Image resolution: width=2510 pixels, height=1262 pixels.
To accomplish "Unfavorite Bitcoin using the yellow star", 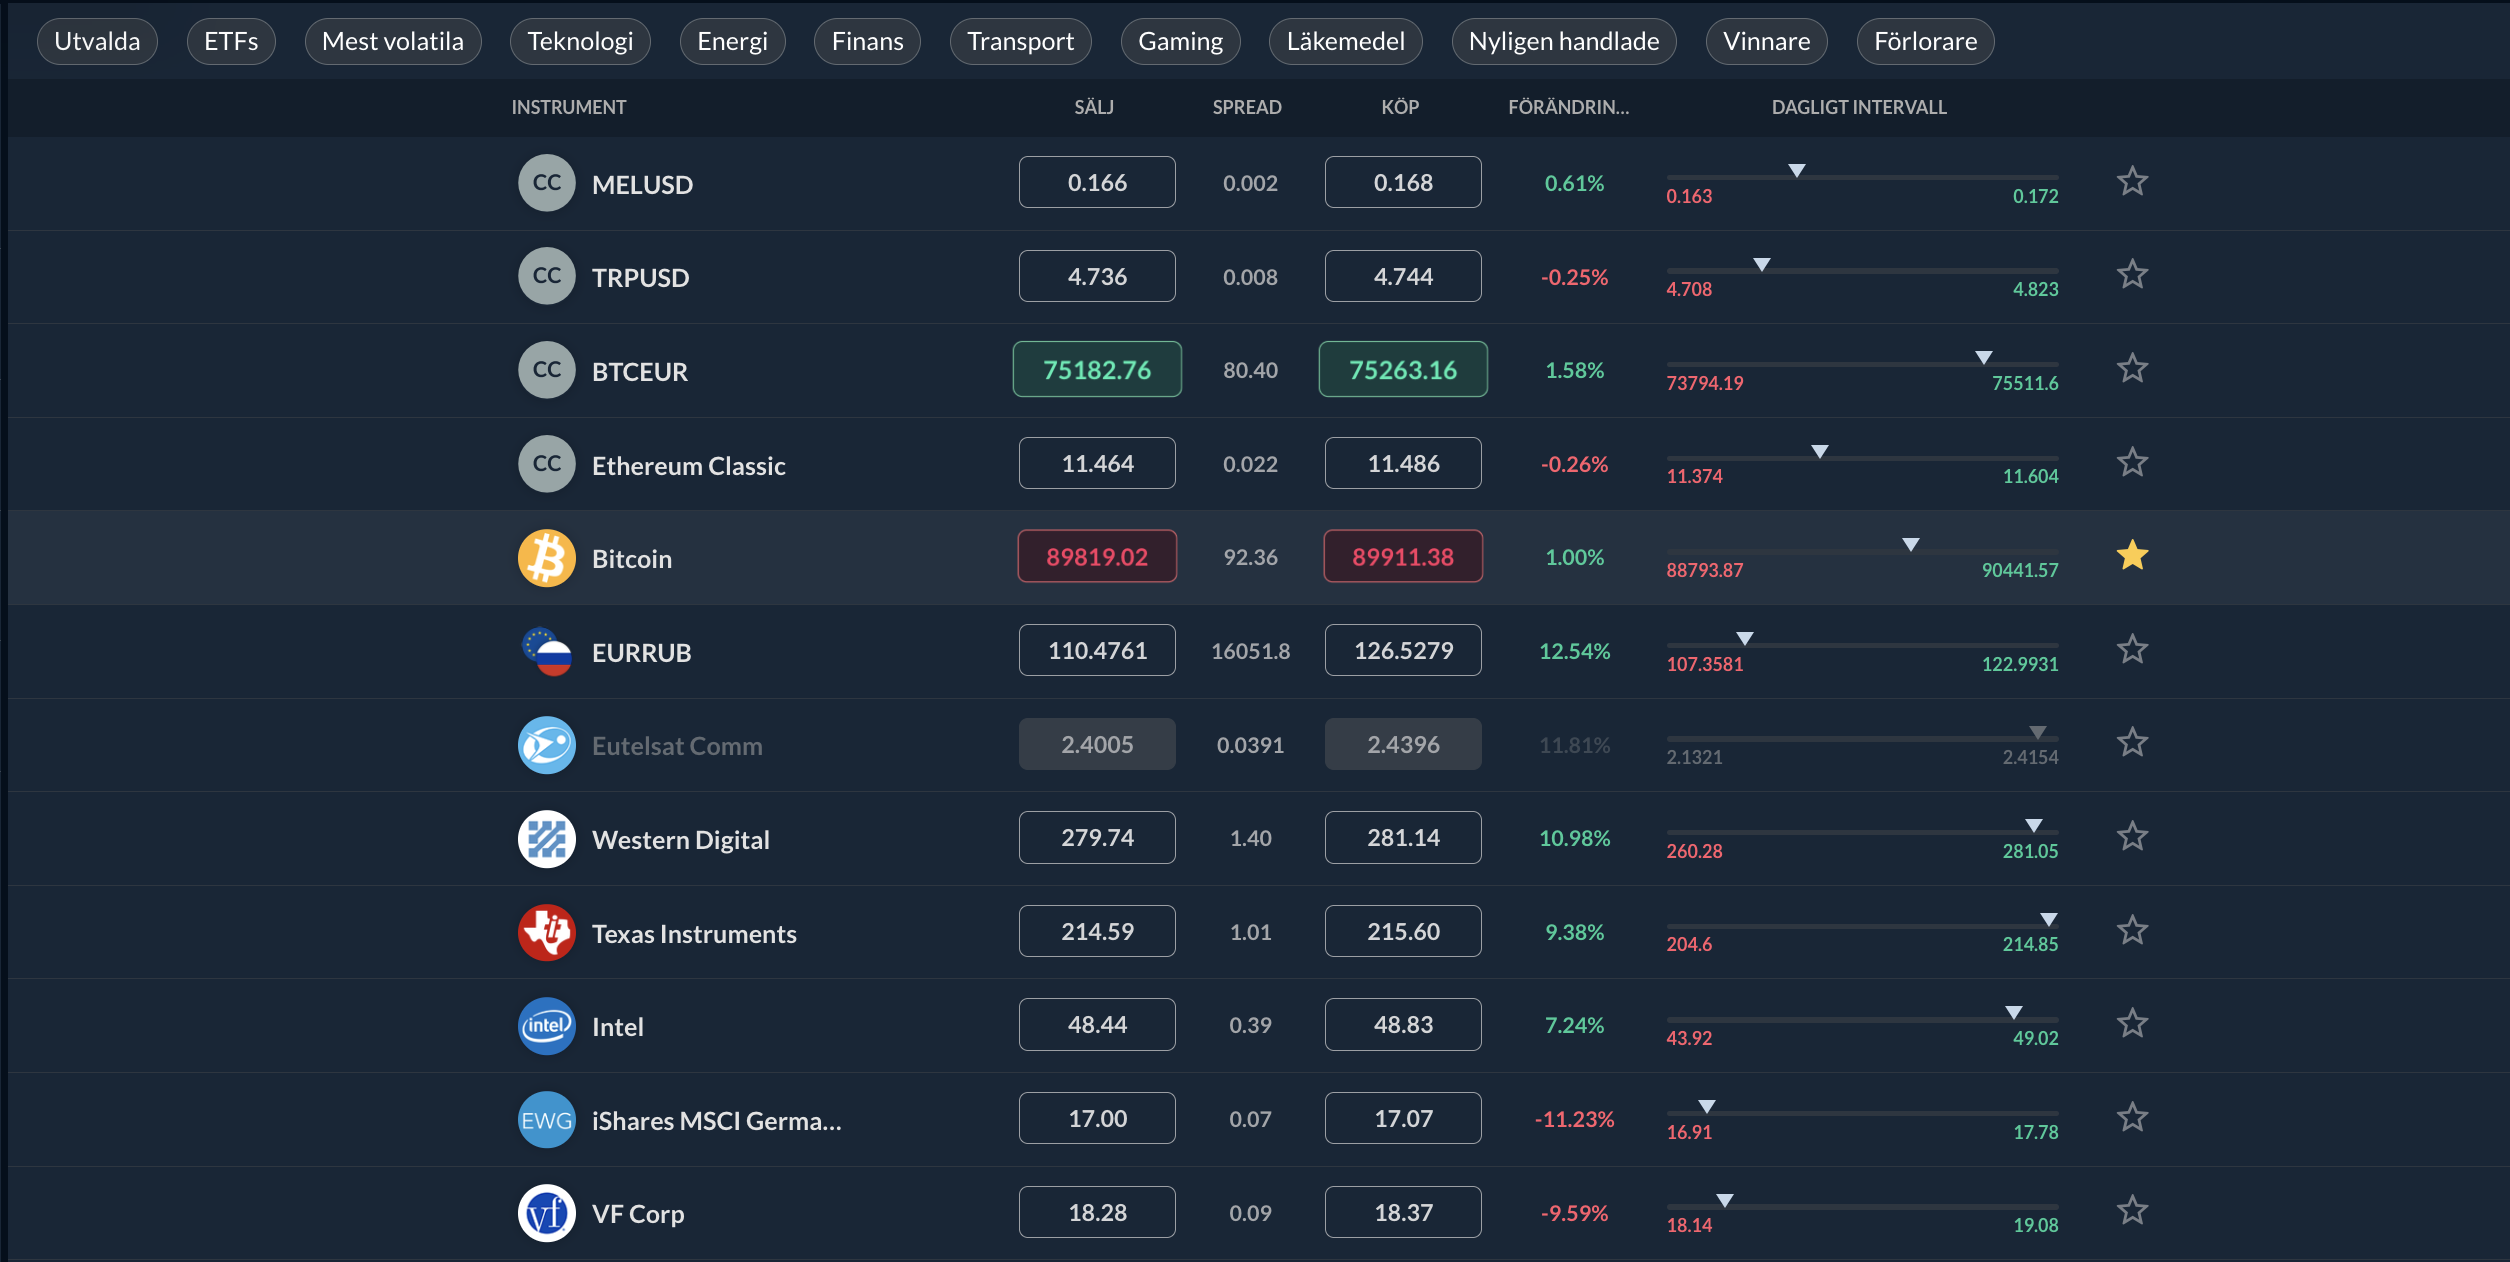I will pos(2132,556).
